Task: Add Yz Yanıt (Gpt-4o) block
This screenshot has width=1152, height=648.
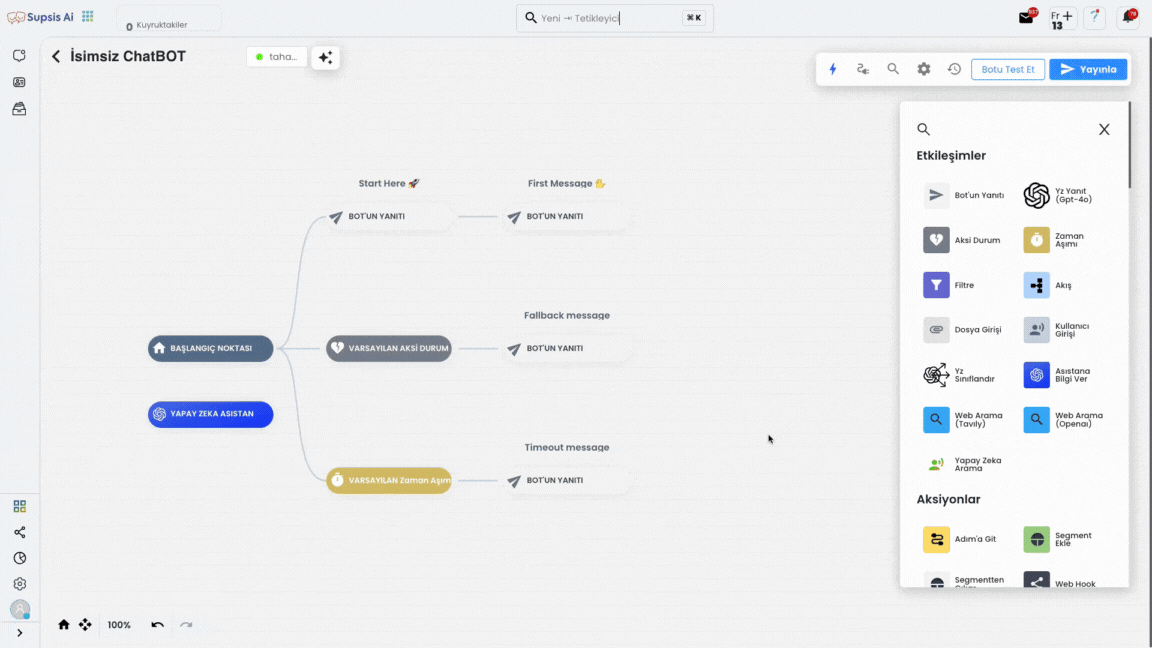Action: tap(1059, 195)
